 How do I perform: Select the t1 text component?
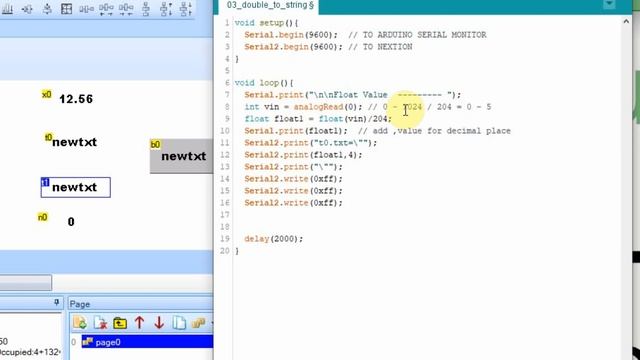tap(76, 187)
